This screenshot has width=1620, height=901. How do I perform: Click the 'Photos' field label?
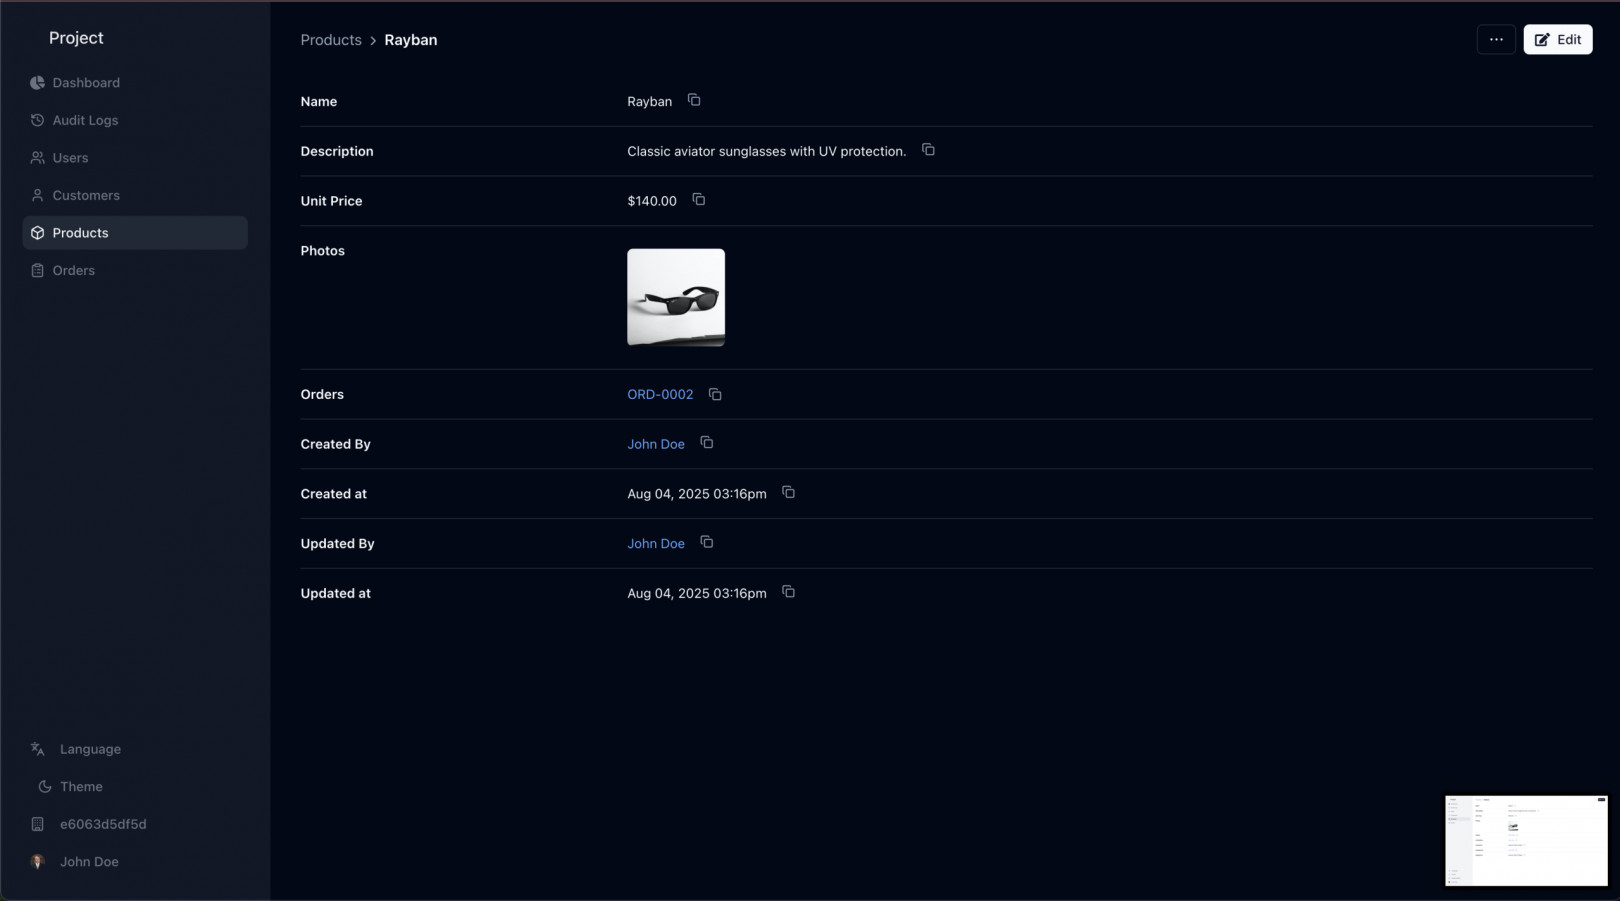(322, 251)
